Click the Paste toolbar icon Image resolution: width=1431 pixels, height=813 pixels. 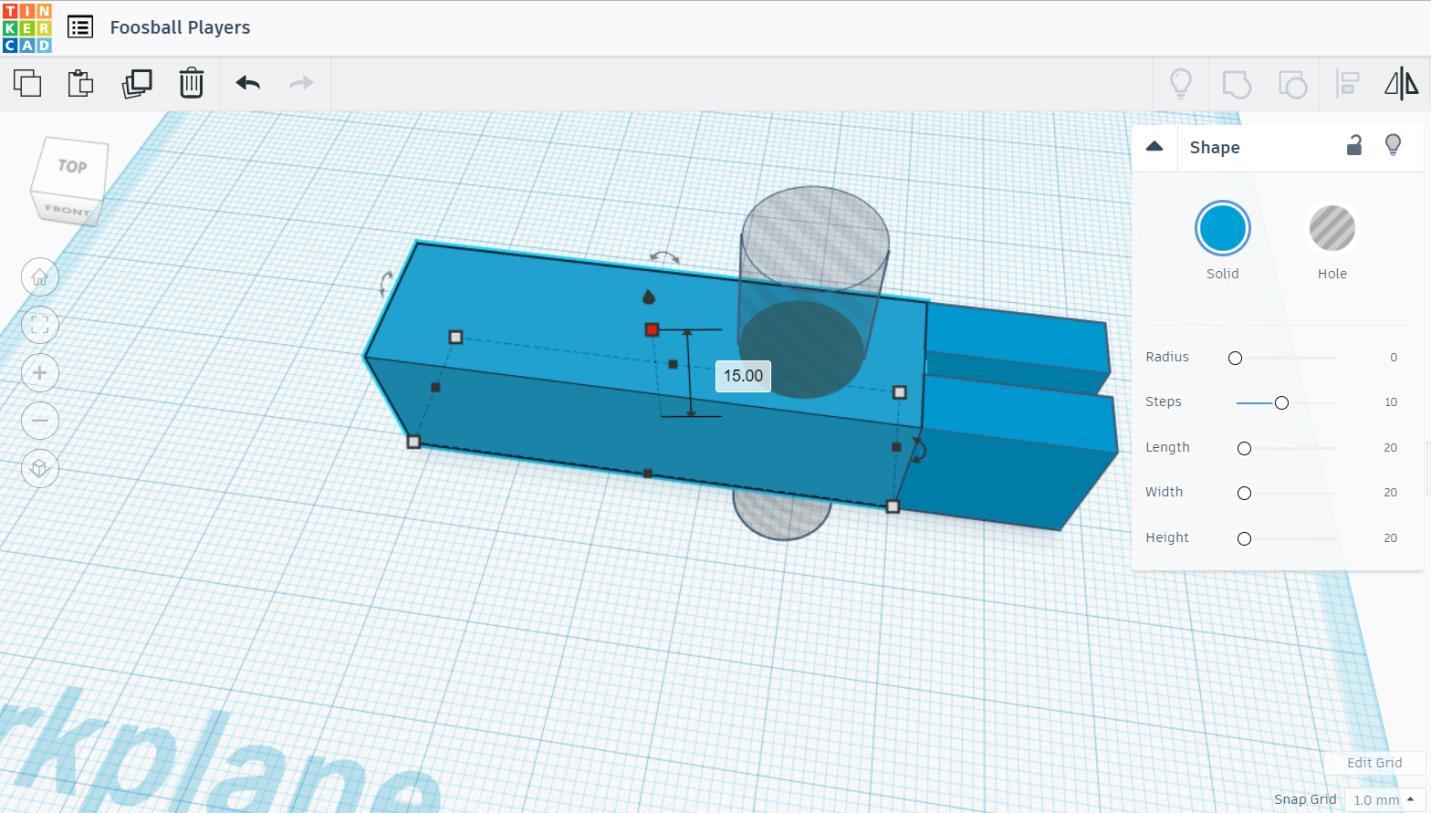point(81,83)
